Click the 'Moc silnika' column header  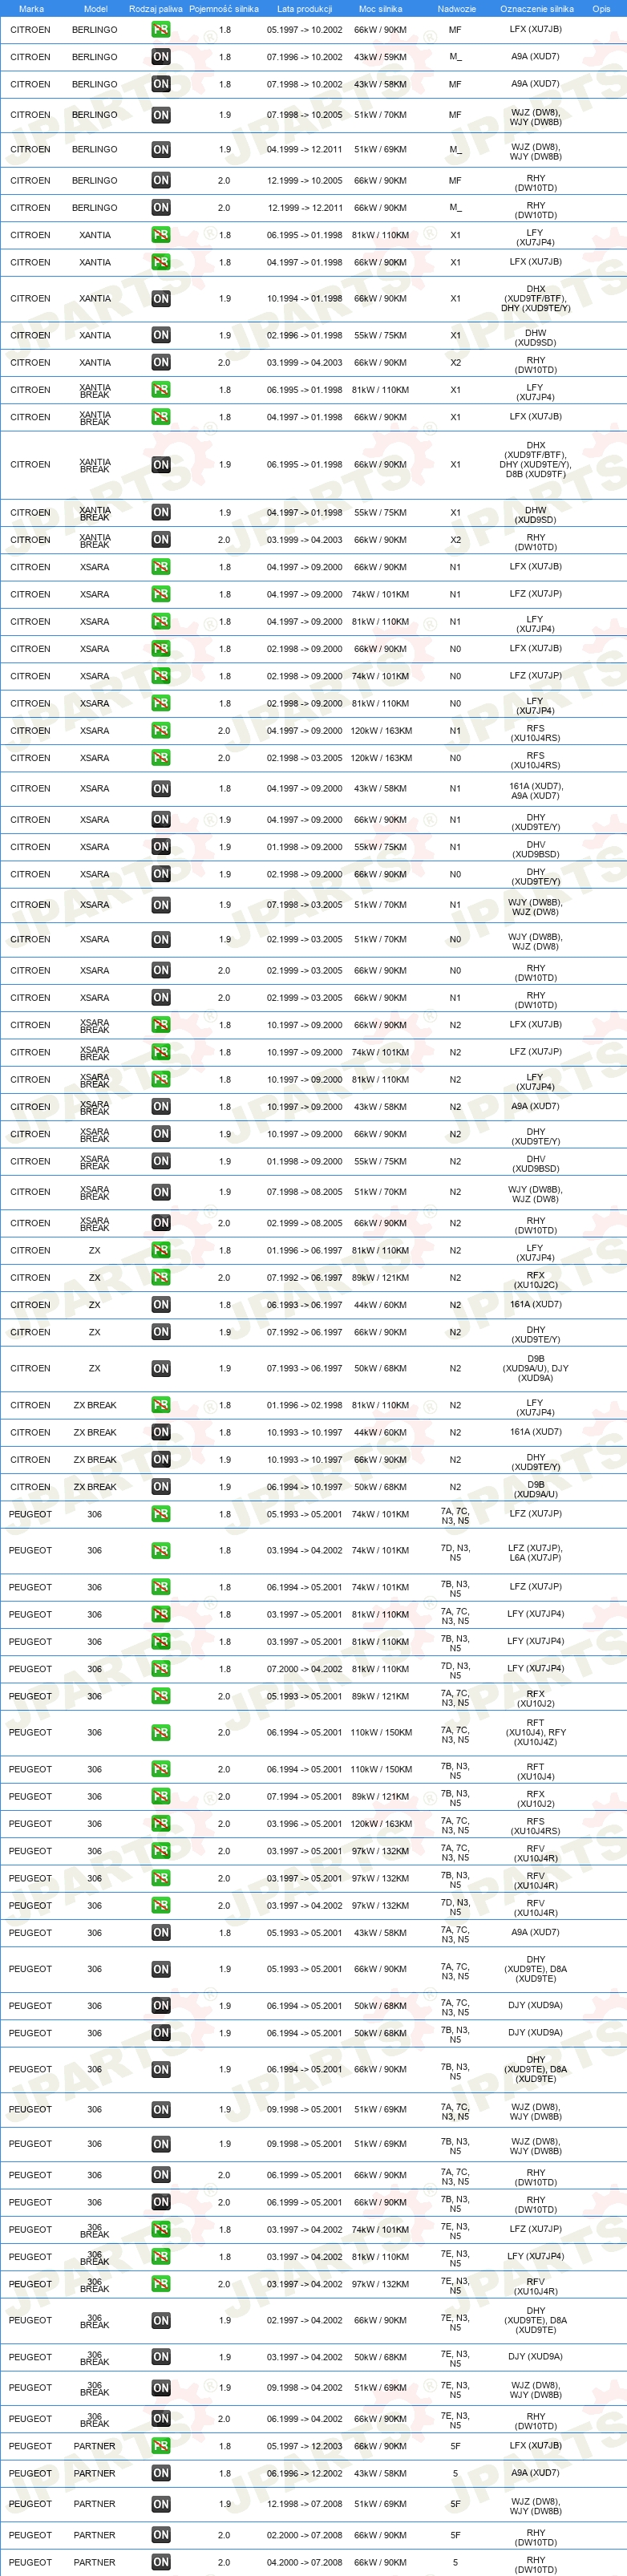pyautogui.click(x=380, y=9)
